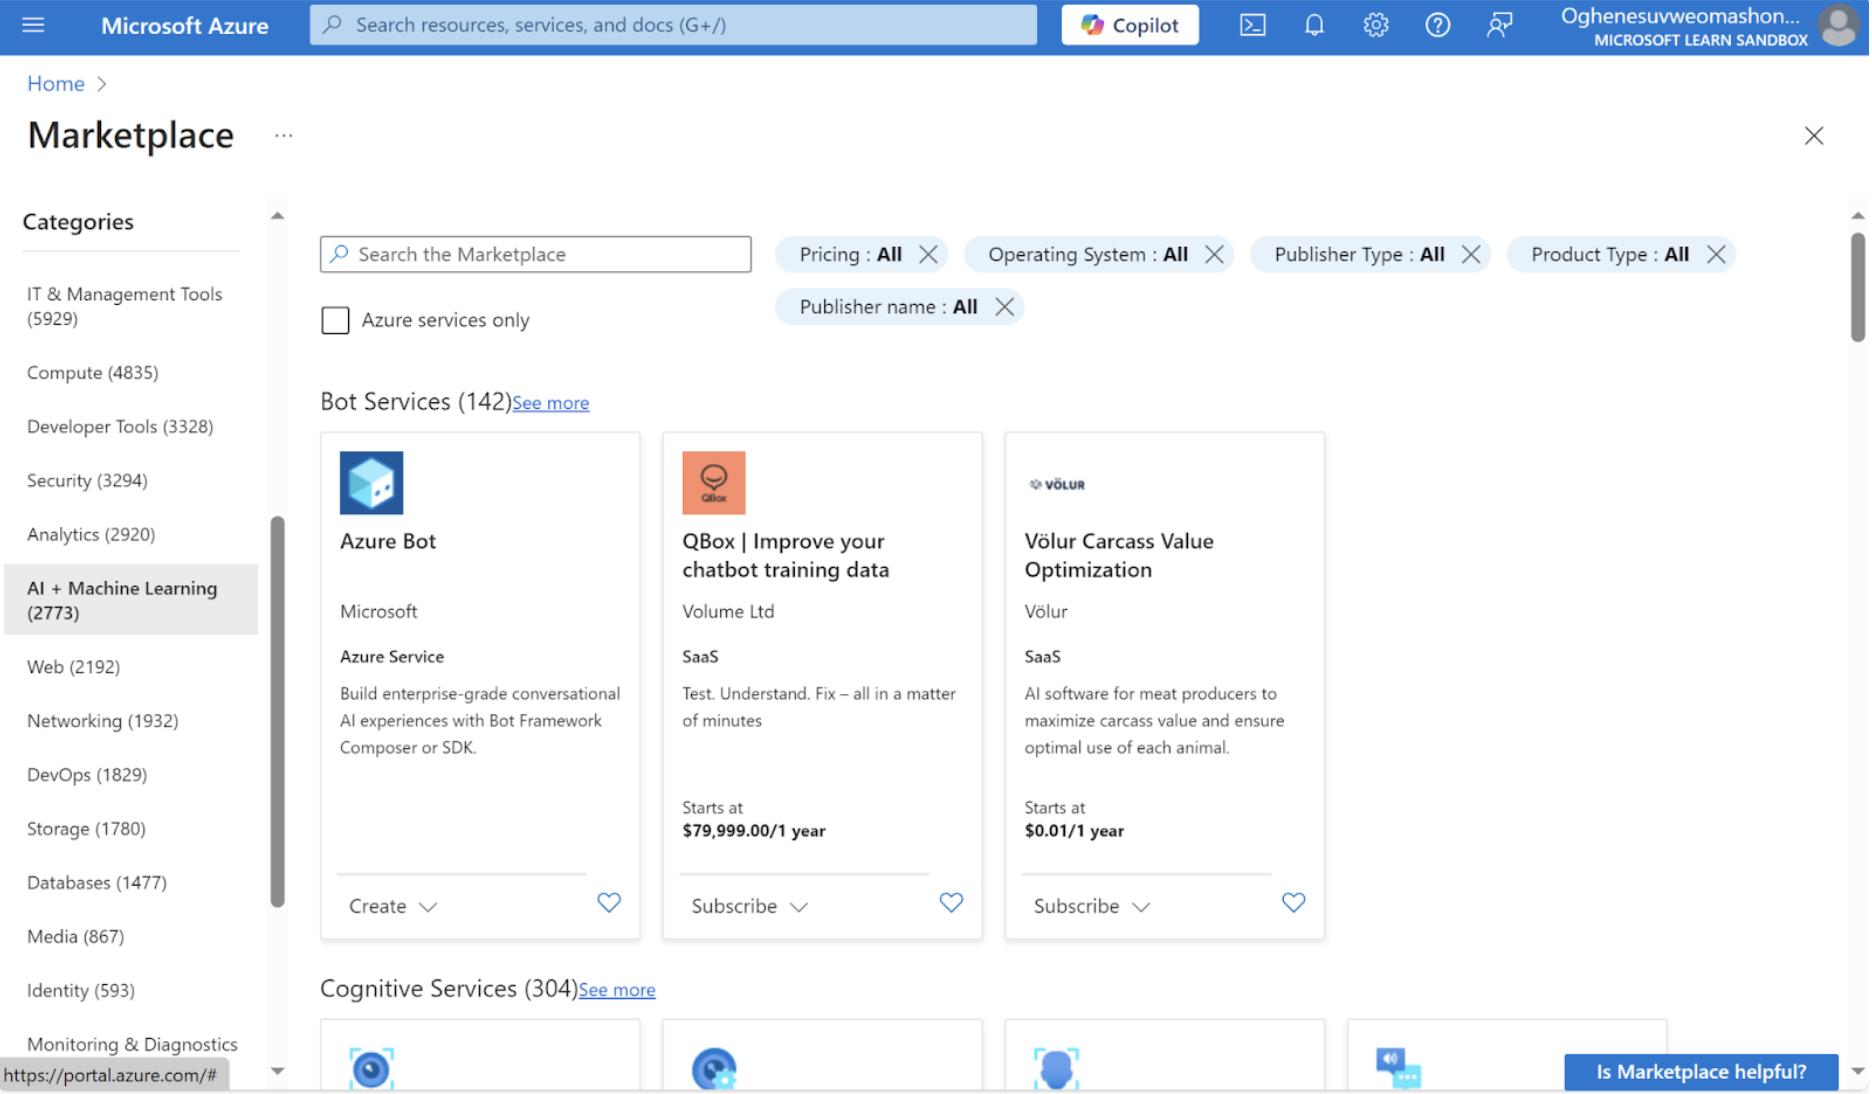Remove the Publisher Type filter

[1473, 254]
